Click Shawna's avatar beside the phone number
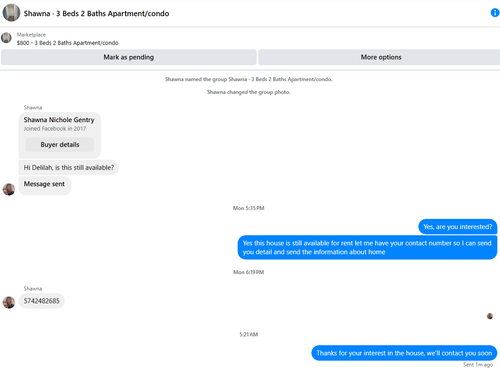500x368 pixels. (x=9, y=302)
